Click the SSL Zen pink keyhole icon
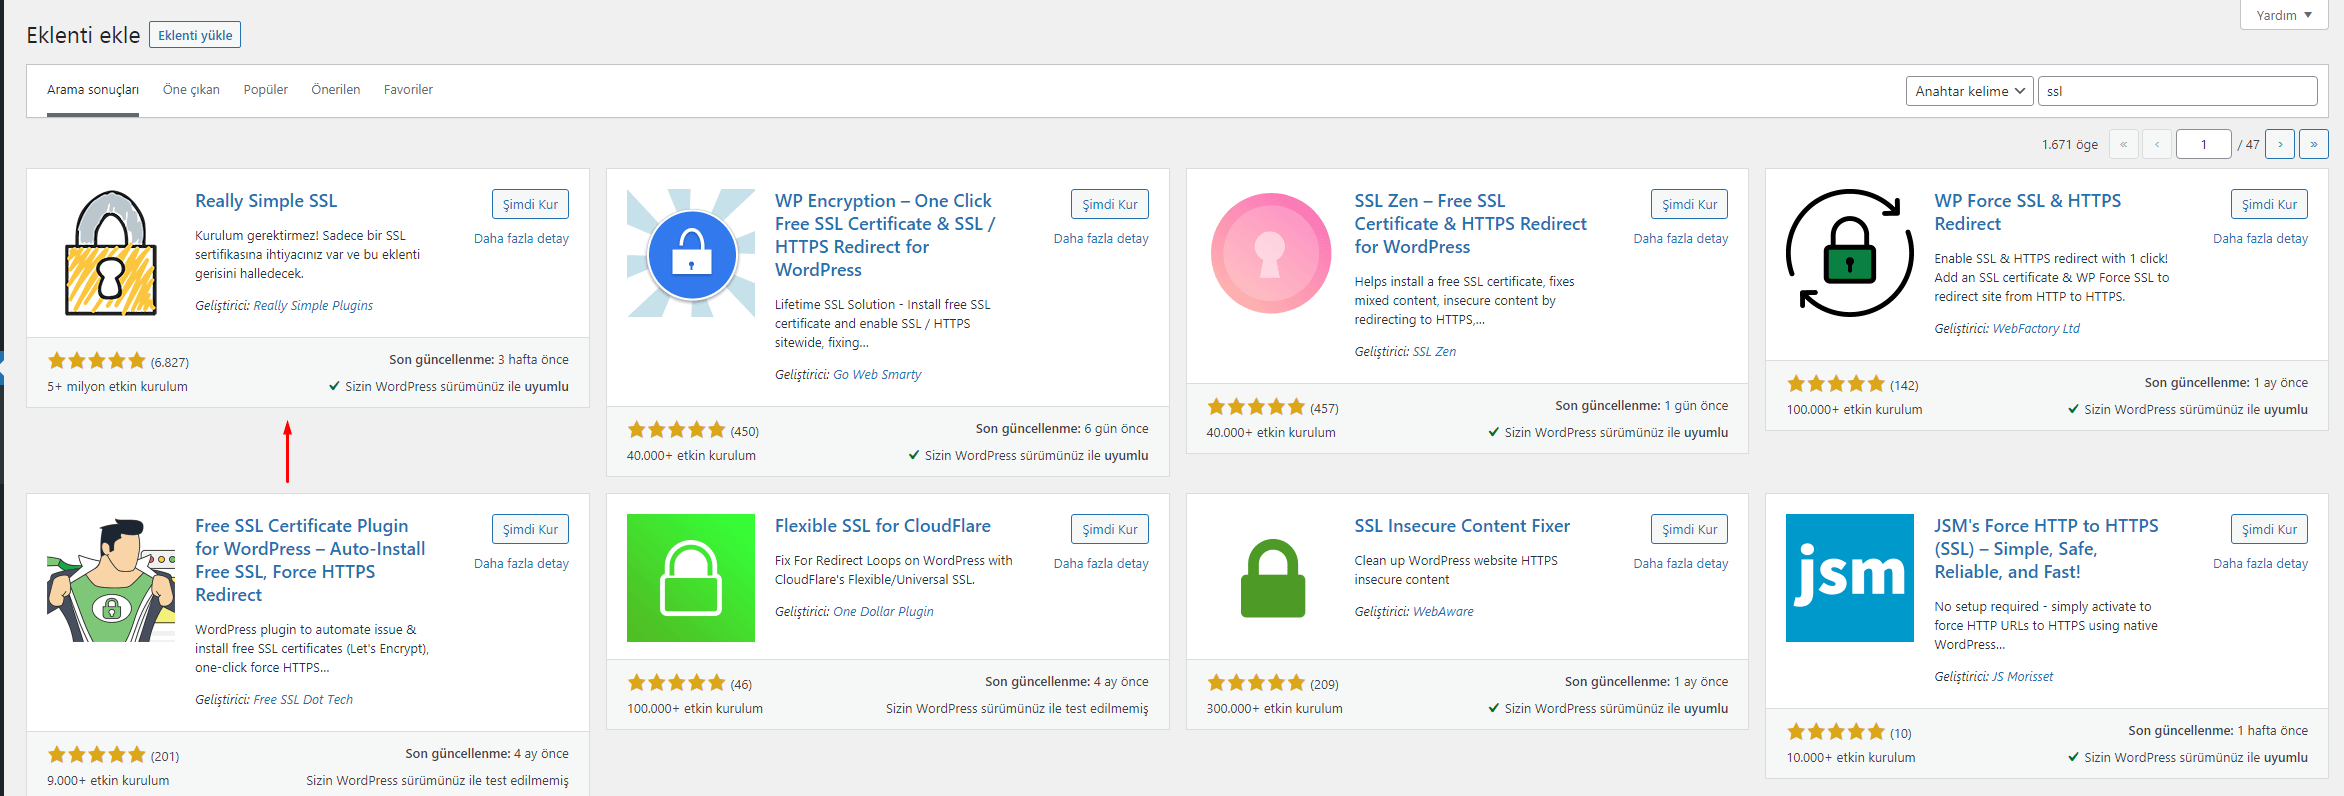Screen dimensions: 2344x796 tap(1271, 253)
